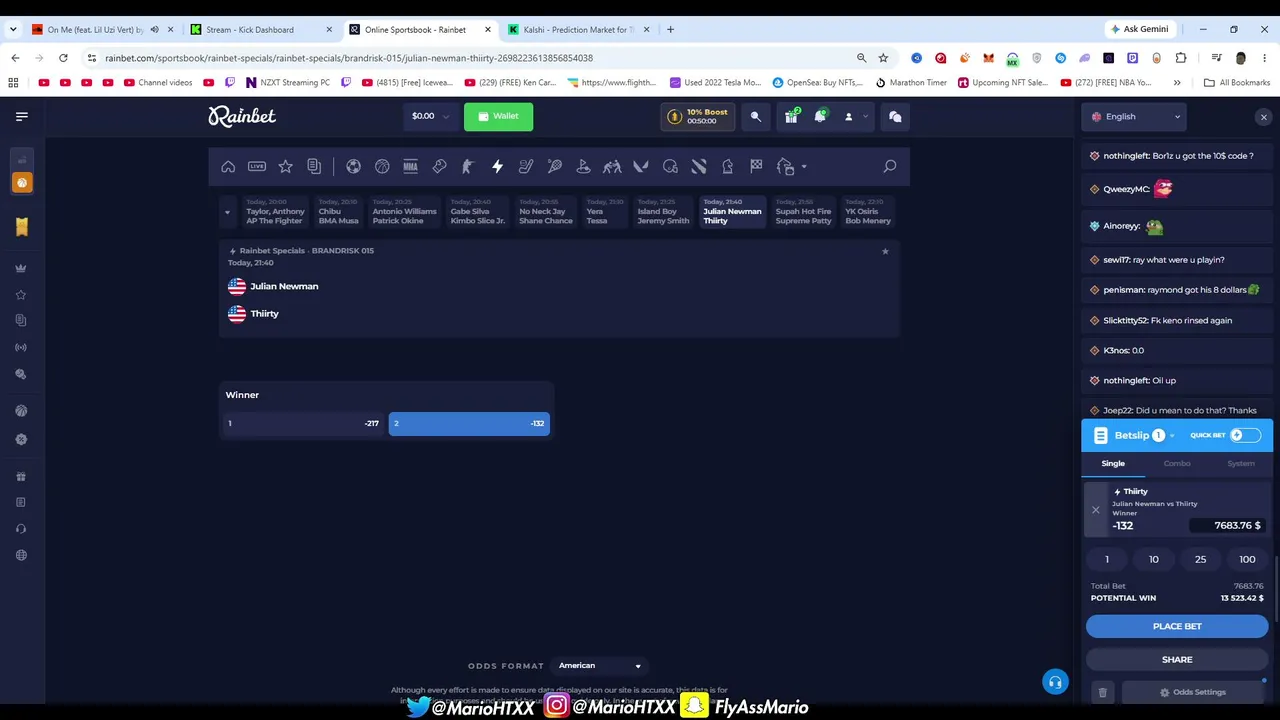The width and height of the screenshot is (1280, 720).
Task: Open the notifications bell icon
Action: (x=819, y=117)
